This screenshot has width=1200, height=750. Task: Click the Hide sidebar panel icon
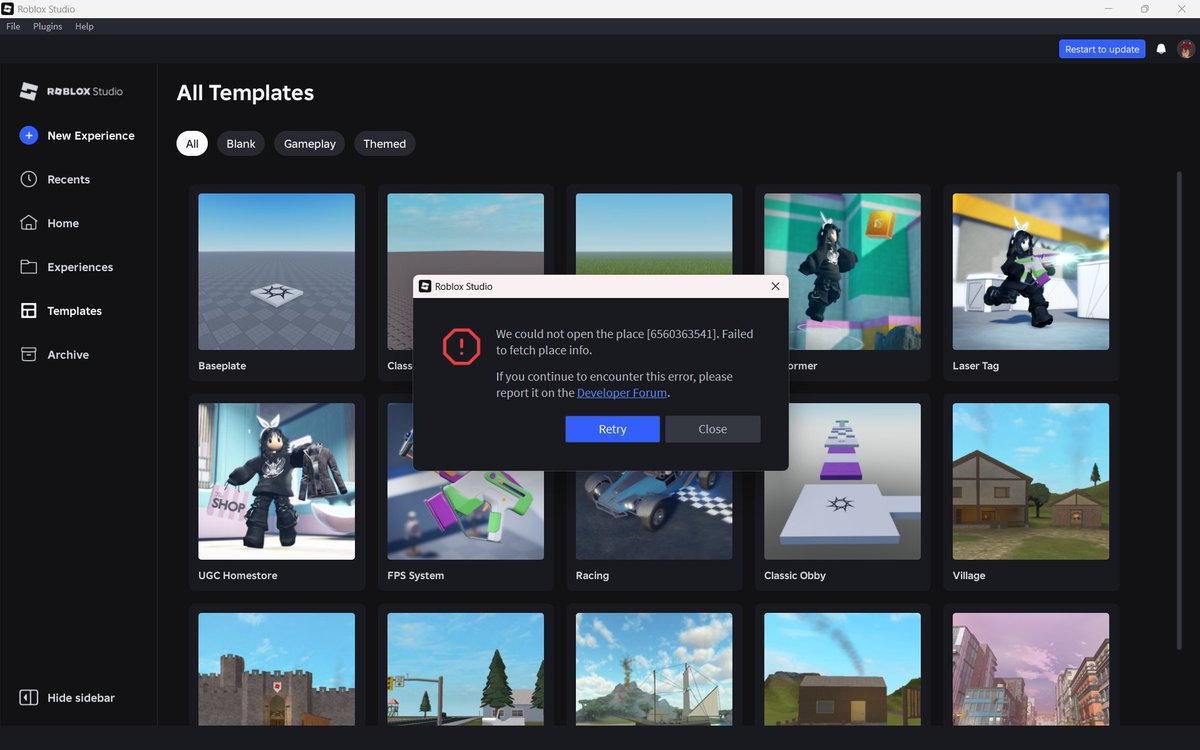pyautogui.click(x=29, y=697)
